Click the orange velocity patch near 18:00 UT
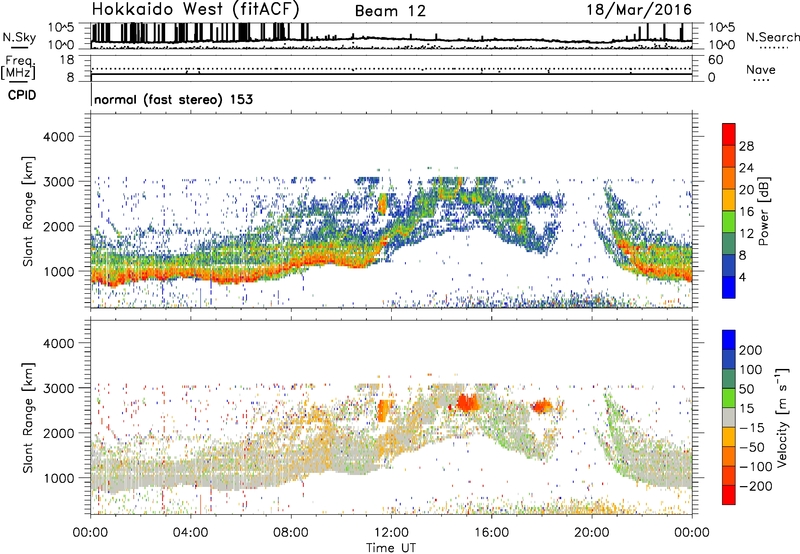 pyautogui.click(x=542, y=406)
